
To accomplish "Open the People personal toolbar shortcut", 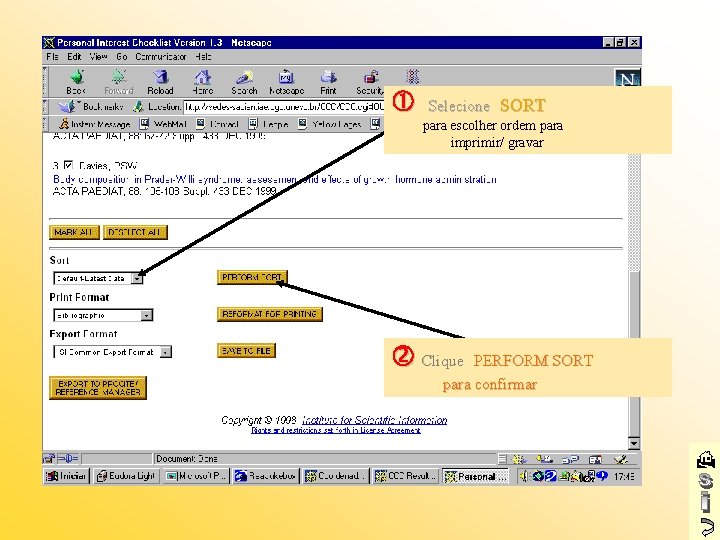I will click(x=269, y=124).
